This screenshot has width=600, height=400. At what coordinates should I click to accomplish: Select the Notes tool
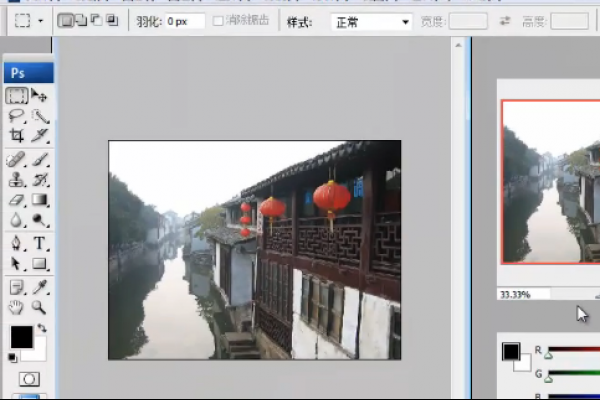16,287
